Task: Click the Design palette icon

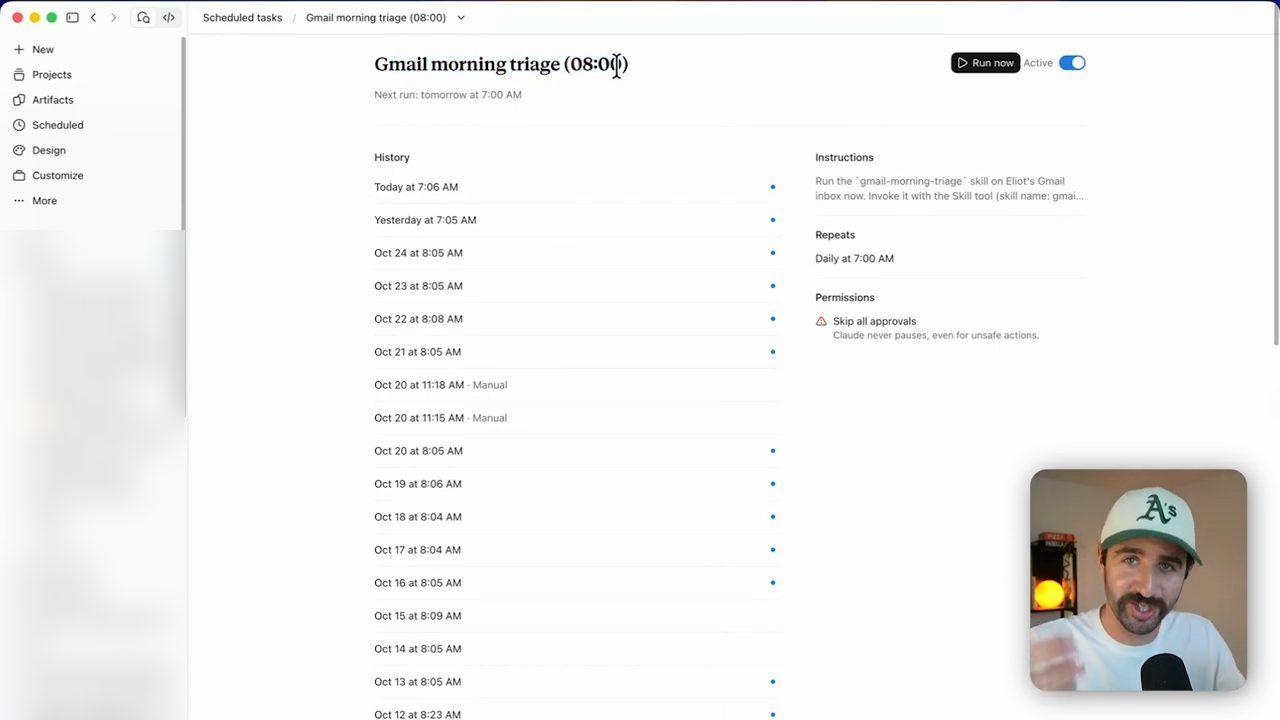Action: (19, 150)
